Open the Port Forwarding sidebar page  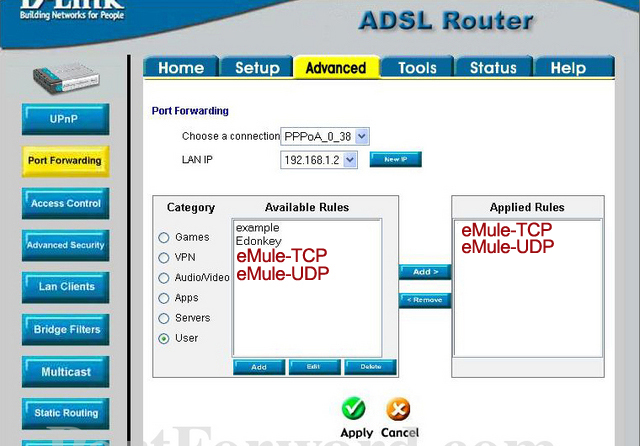click(x=65, y=161)
